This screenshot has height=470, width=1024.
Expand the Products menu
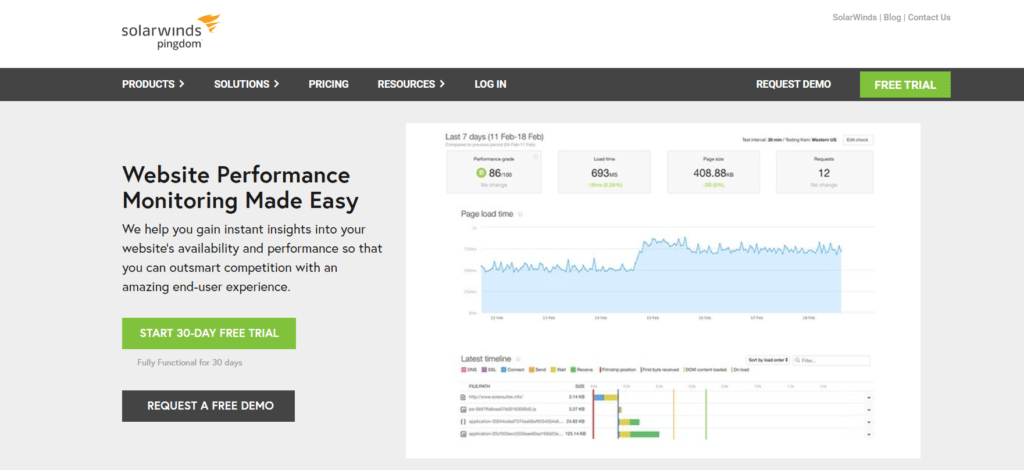(x=153, y=84)
